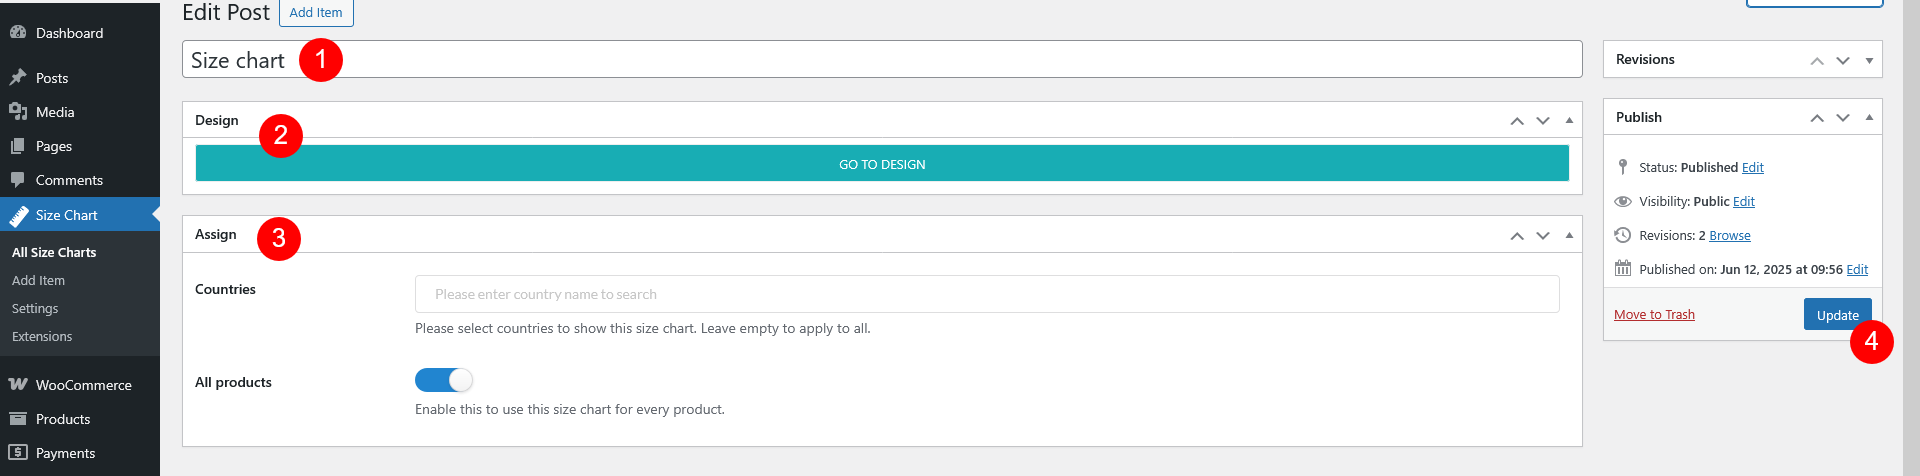Open Media via its camera icon
The image size is (1920, 476).
[18, 112]
